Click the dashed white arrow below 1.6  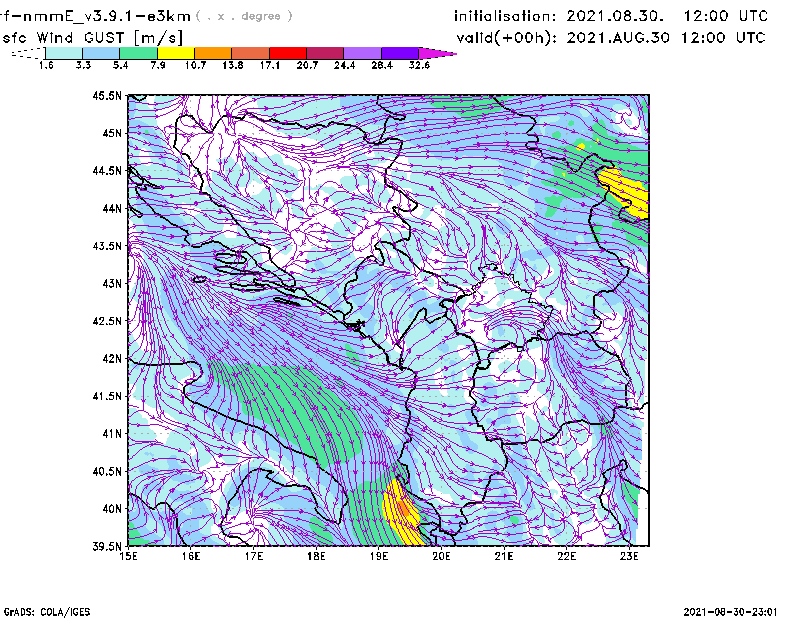(x=28, y=53)
